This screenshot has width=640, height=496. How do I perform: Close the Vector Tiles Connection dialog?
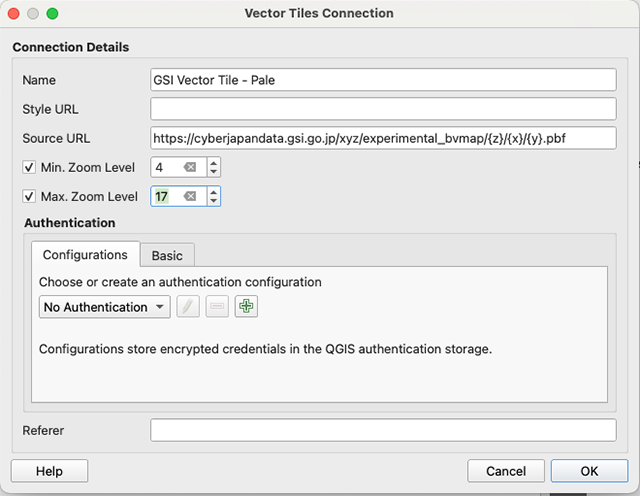[x=13, y=13]
